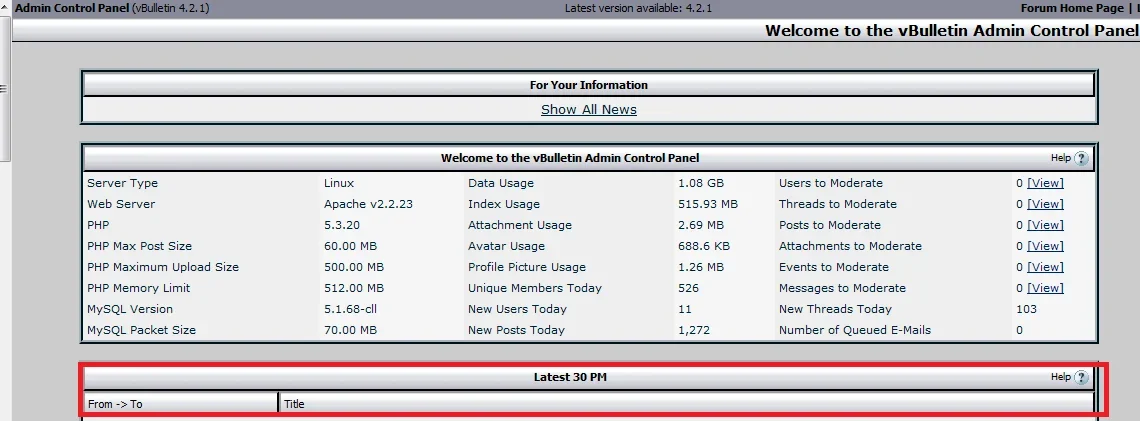View Events to Moderate
1140x421 pixels.
tap(1045, 268)
